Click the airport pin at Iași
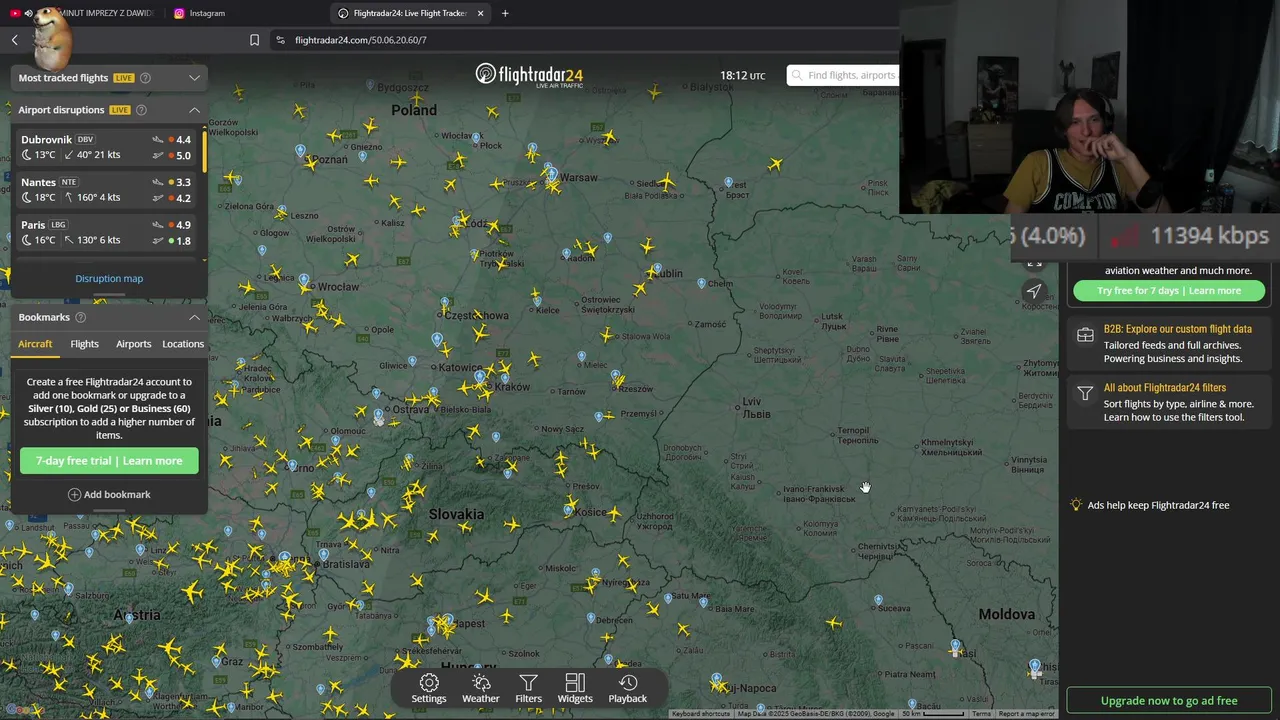 coord(955,646)
